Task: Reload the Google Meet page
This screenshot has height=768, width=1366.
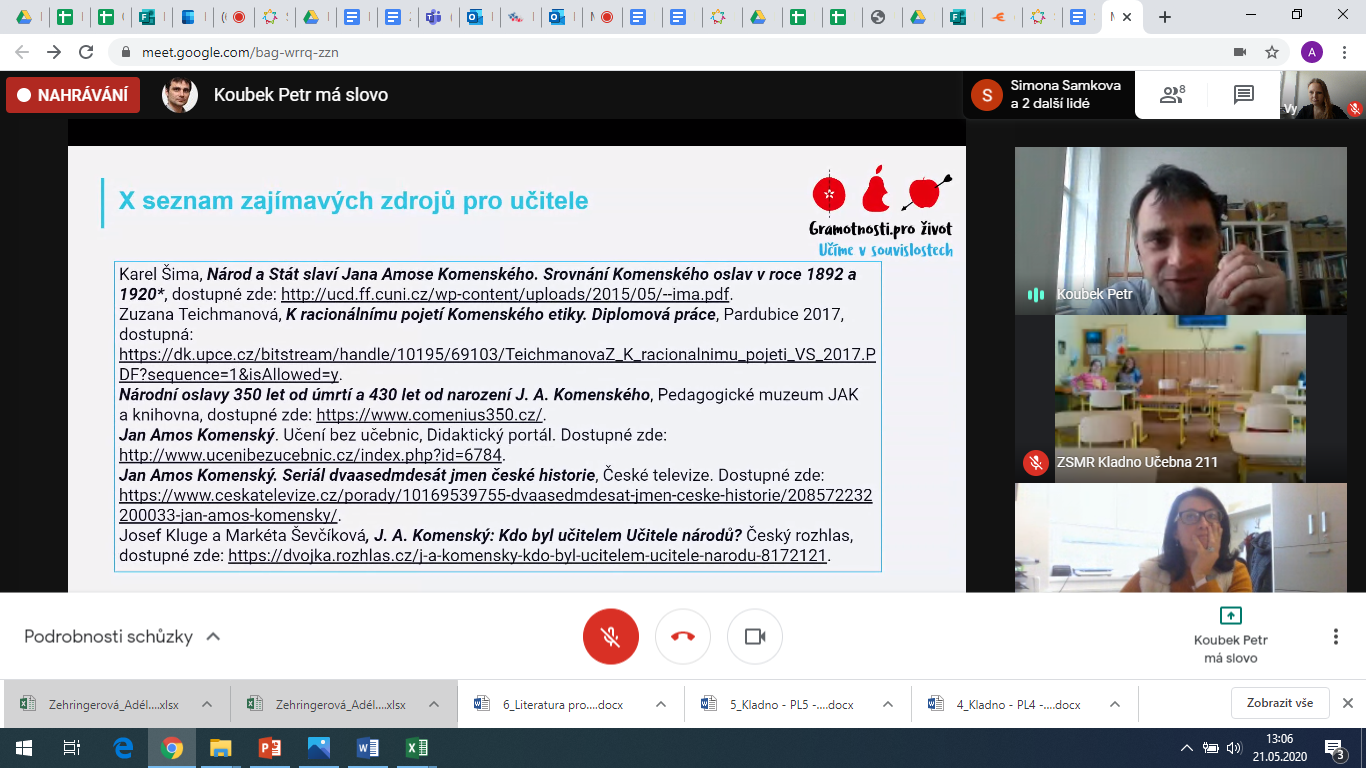Action: (86, 52)
